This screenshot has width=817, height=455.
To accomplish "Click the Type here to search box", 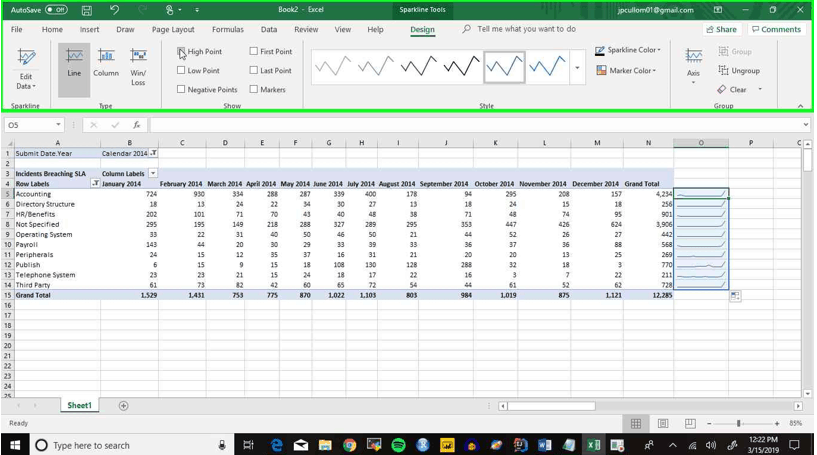I will 130,445.
